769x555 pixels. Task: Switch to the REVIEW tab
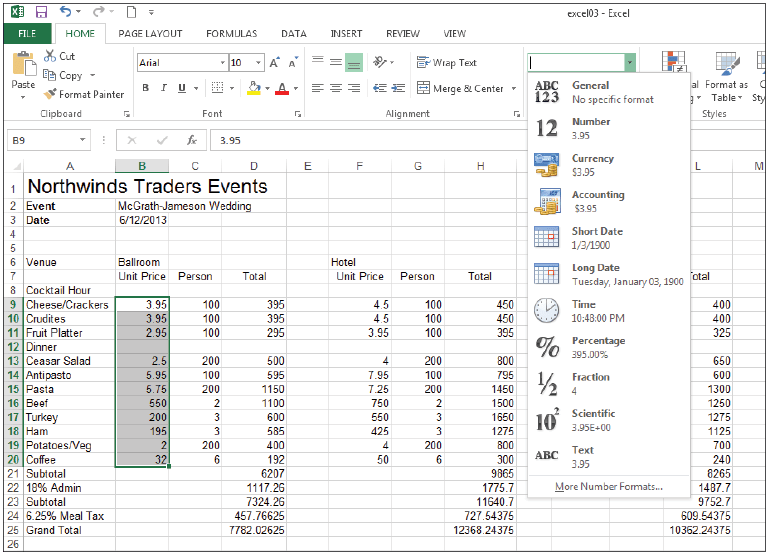403,34
